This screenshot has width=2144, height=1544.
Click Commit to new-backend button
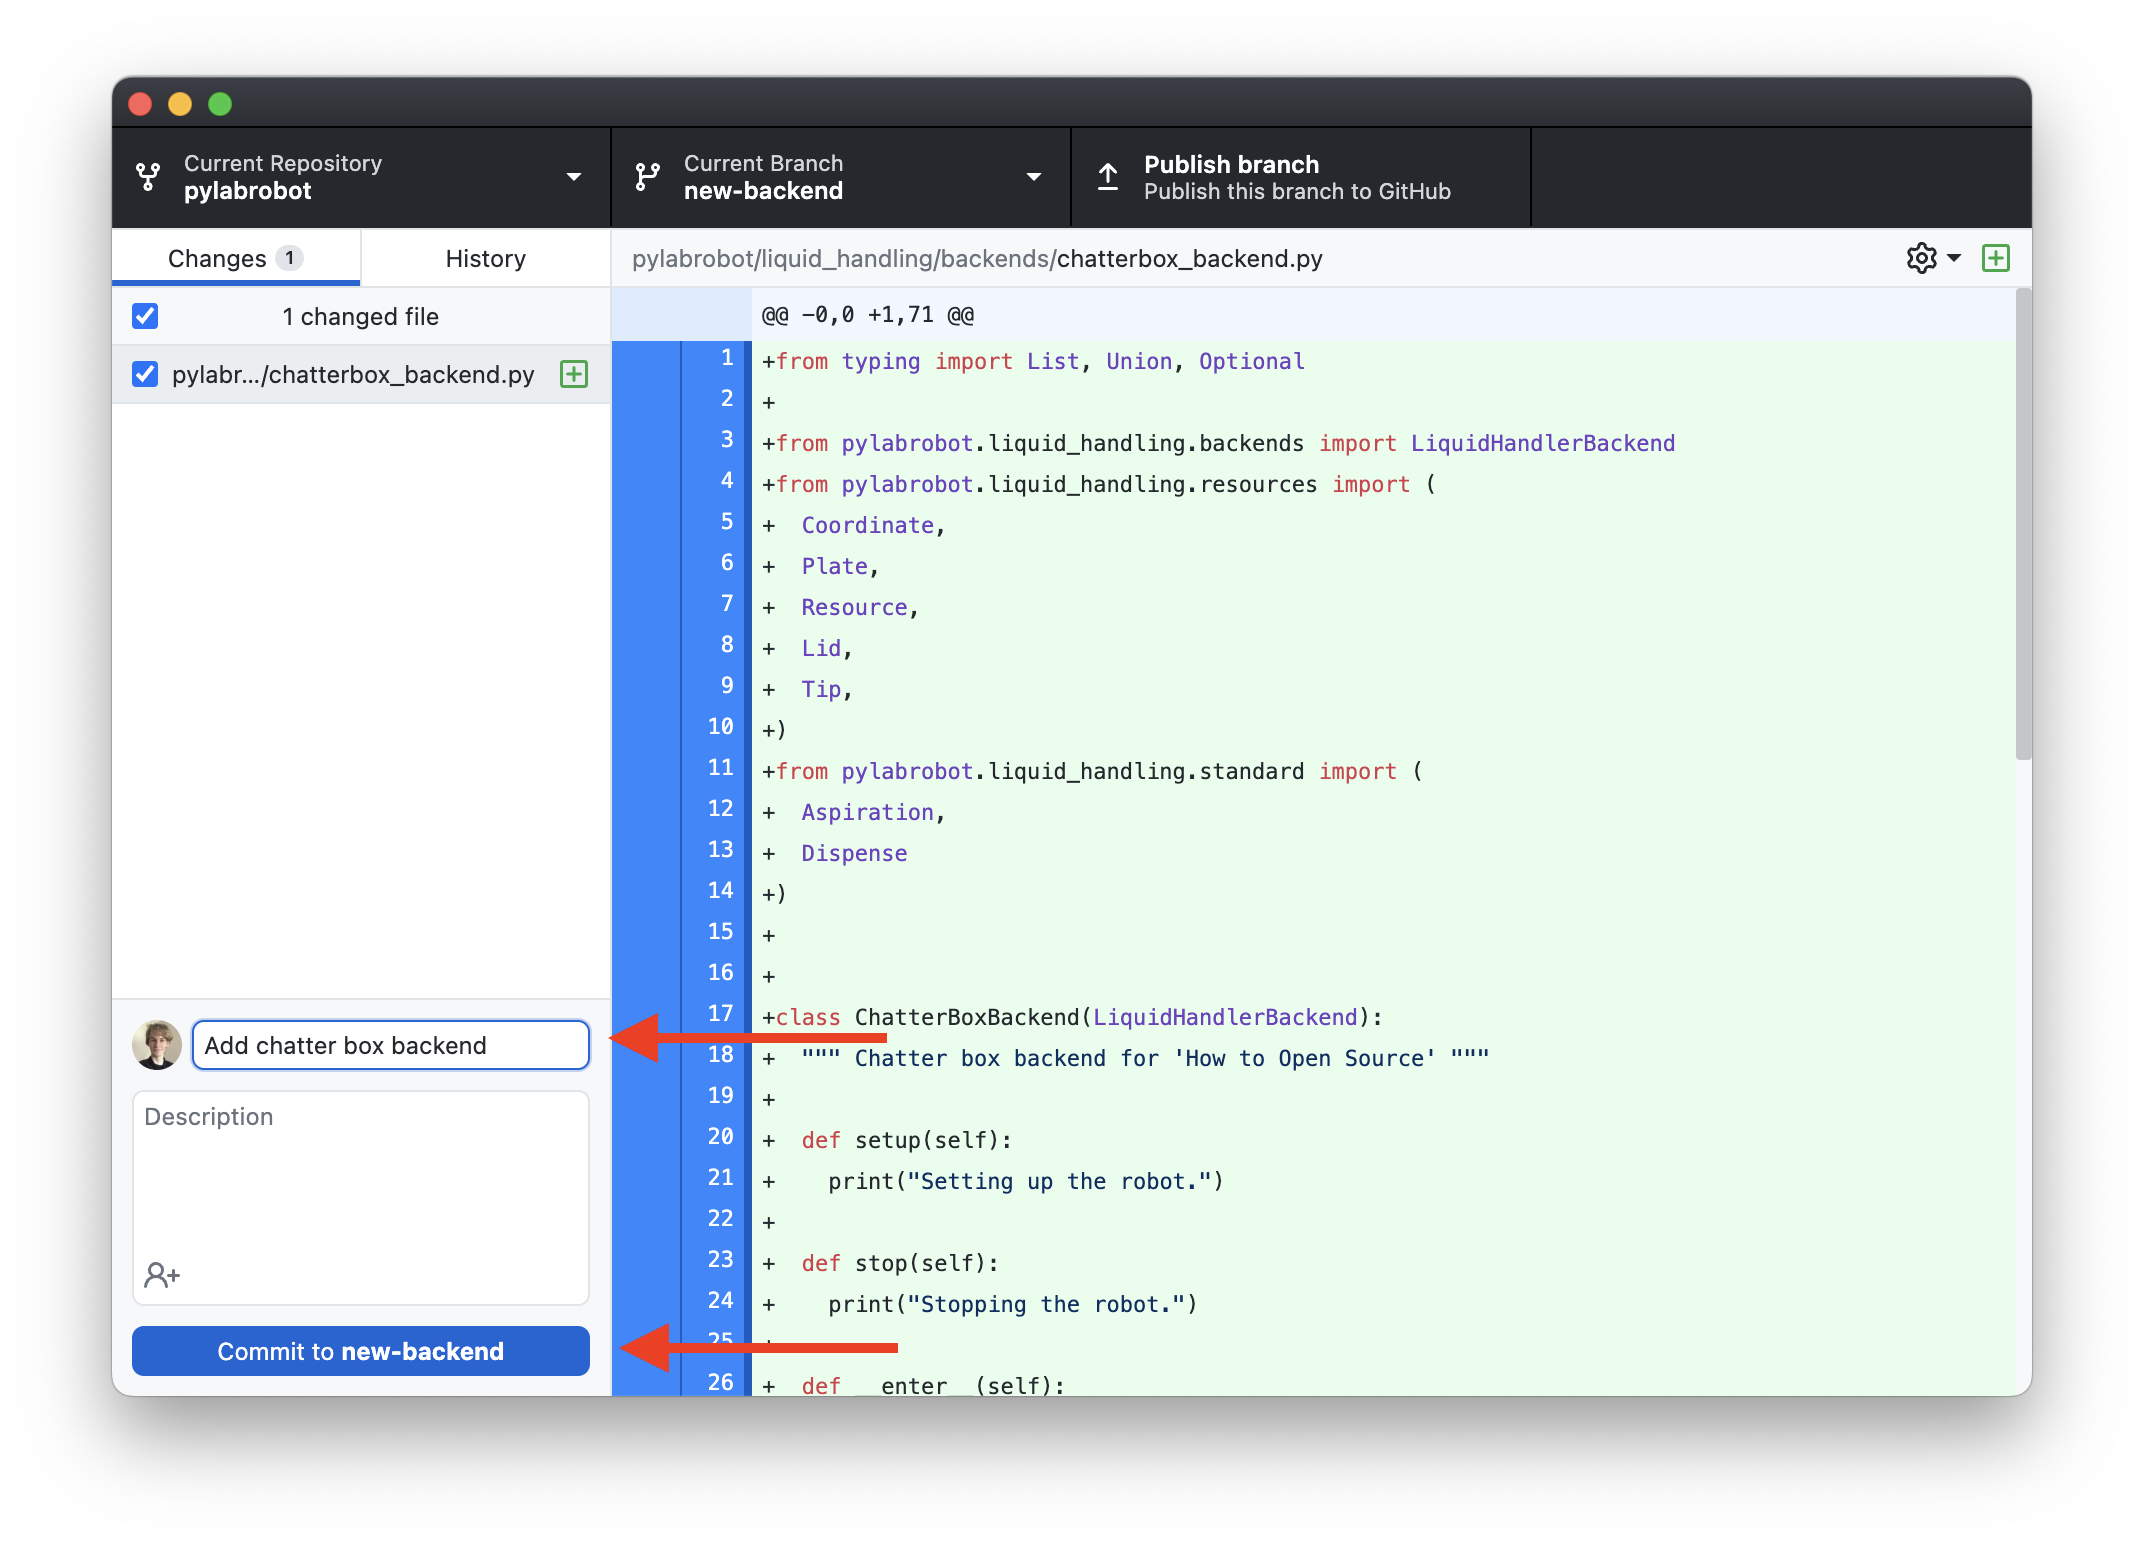coord(360,1351)
